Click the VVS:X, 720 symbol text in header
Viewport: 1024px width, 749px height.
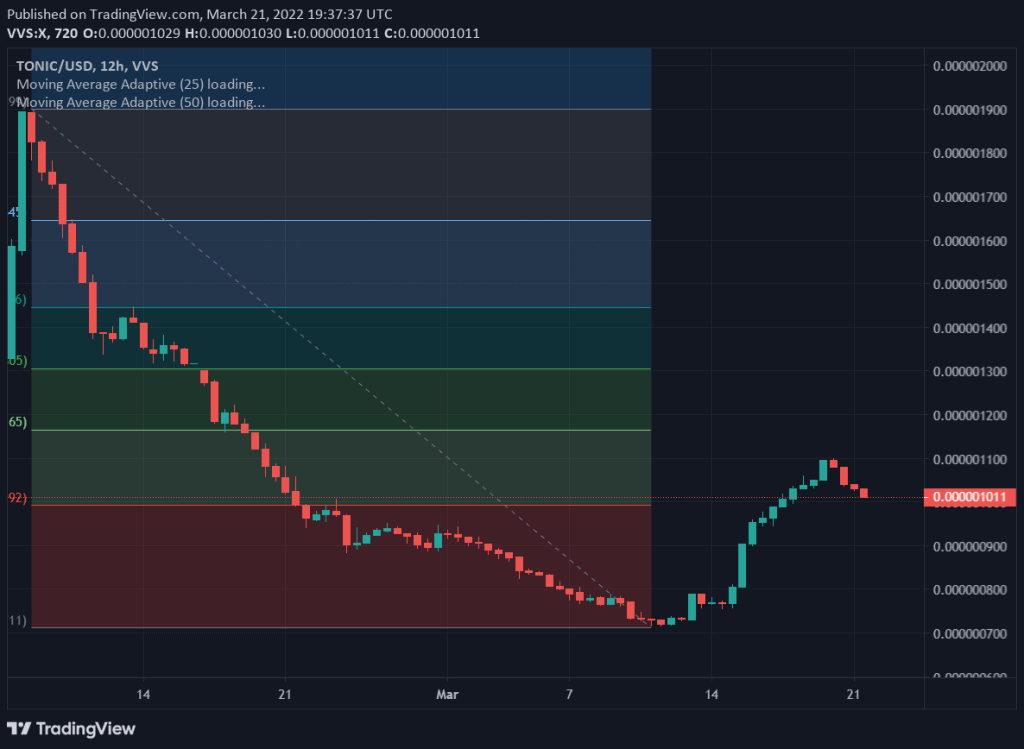point(42,33)
